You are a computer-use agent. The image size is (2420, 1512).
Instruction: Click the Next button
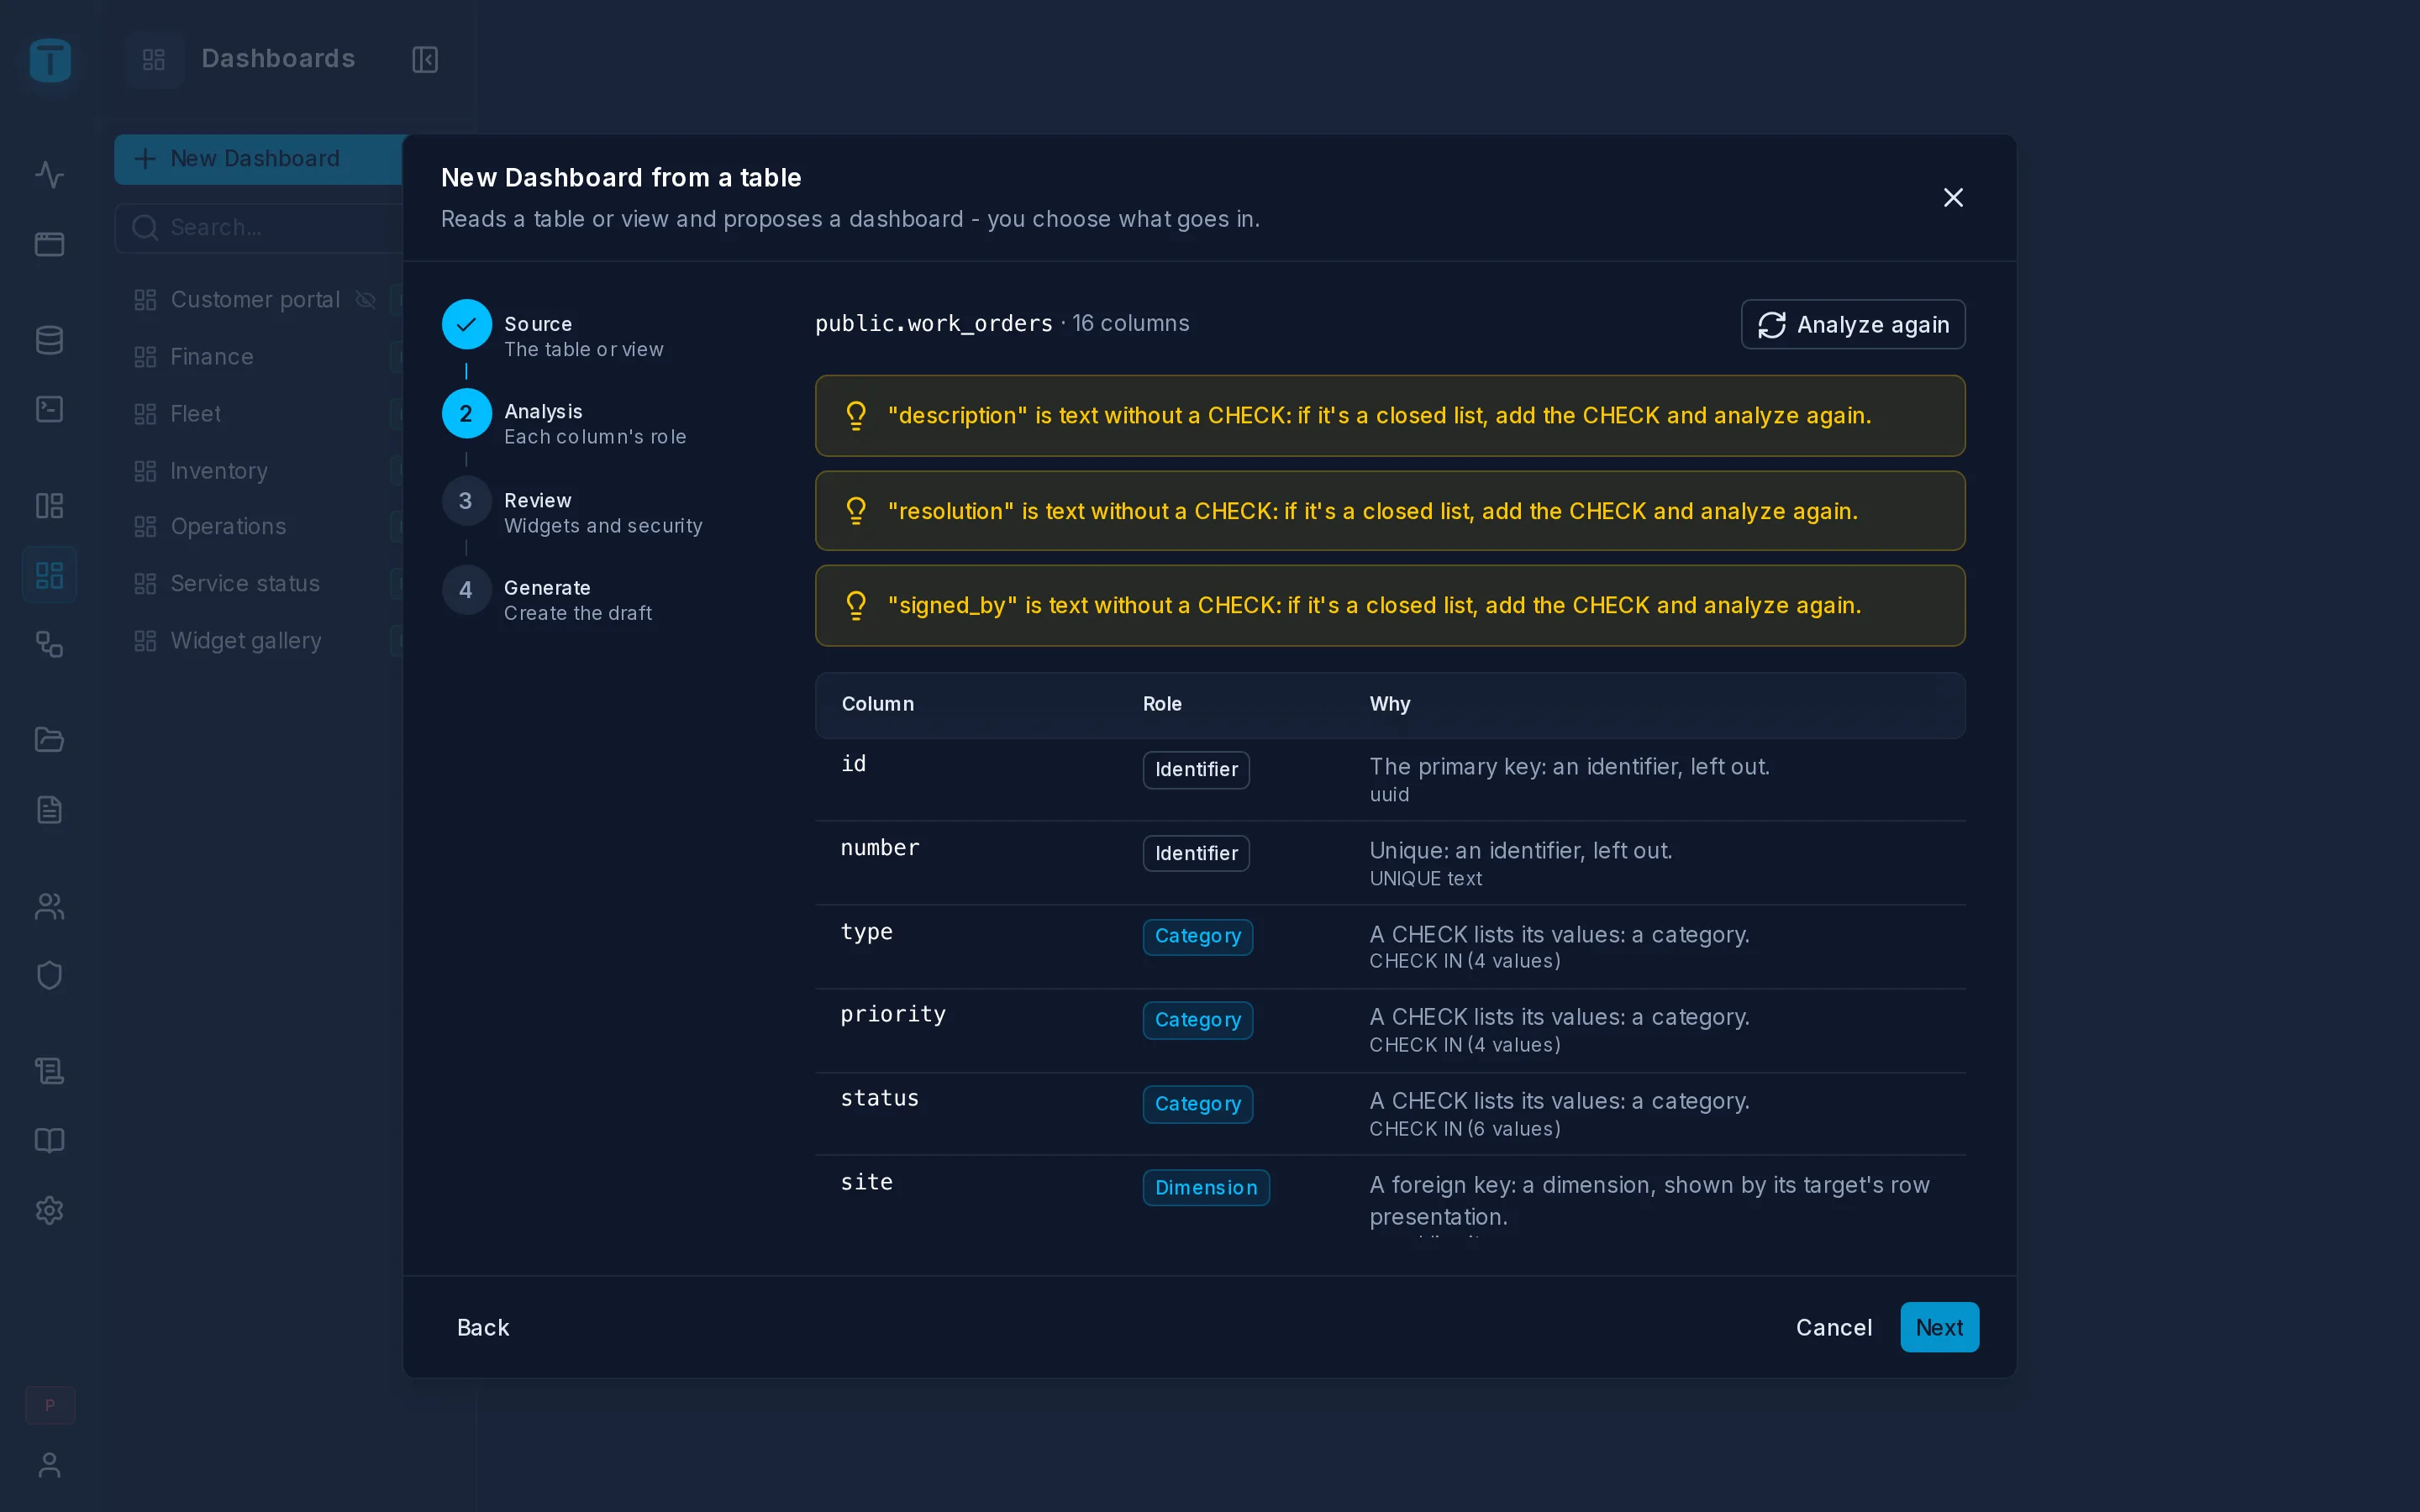click(1939, 1327)
